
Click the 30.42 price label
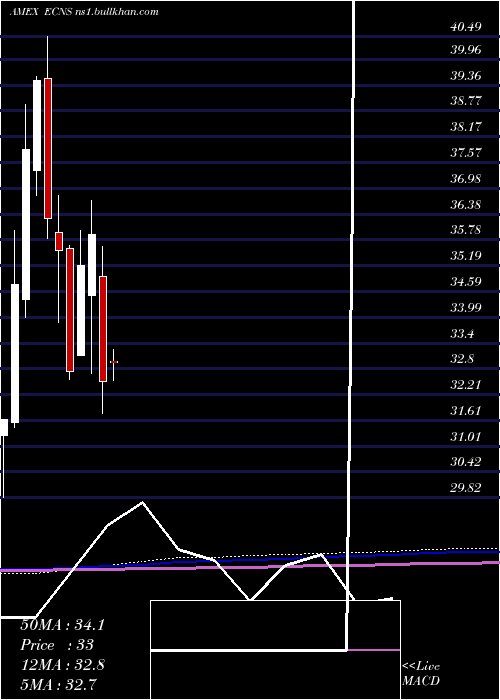tap(466, 462)
